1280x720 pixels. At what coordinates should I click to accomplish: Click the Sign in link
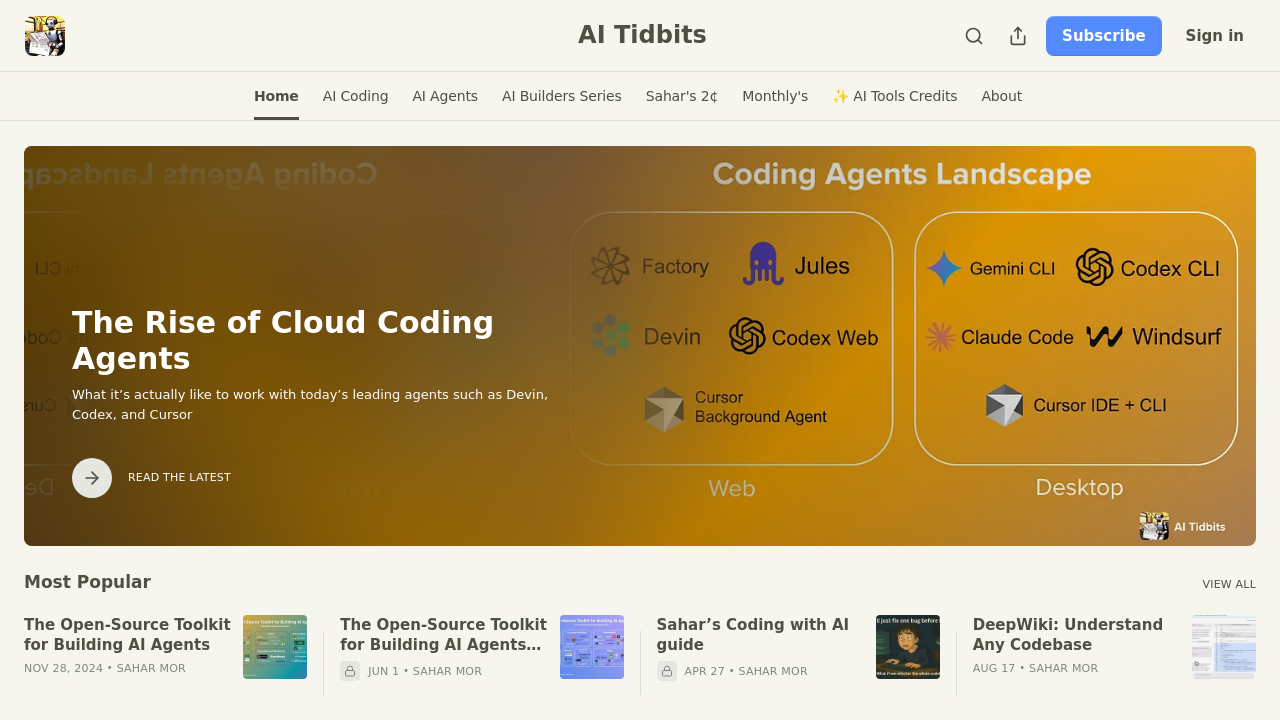pyautogui.click(x=1214, y=36)
